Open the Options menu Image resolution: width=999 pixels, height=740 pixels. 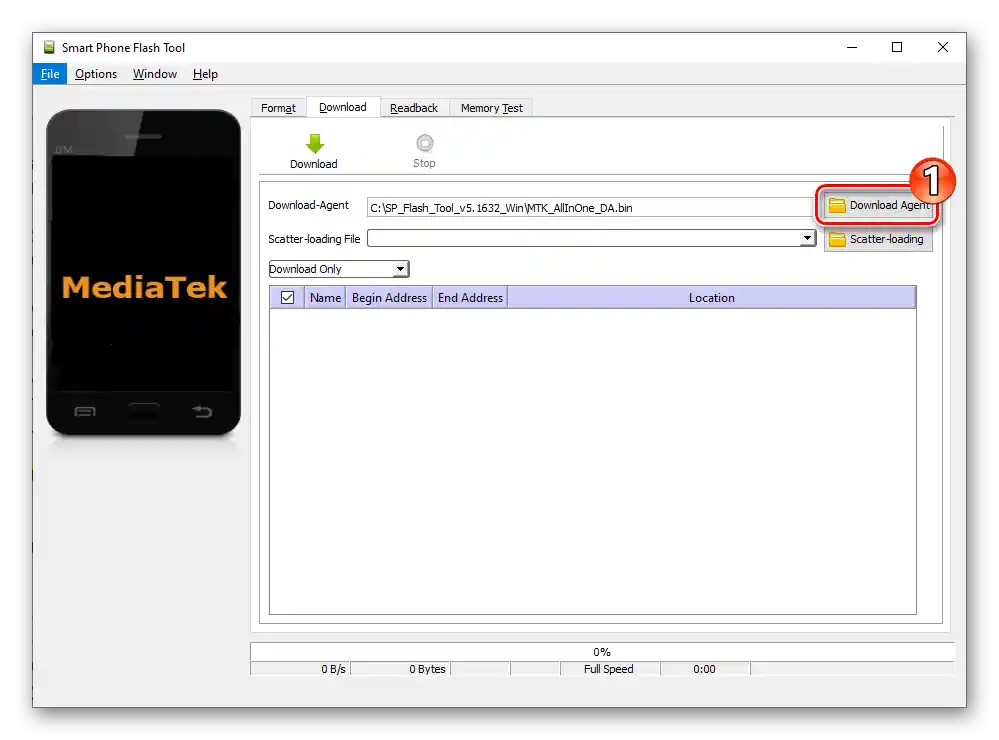click(95, 73)
